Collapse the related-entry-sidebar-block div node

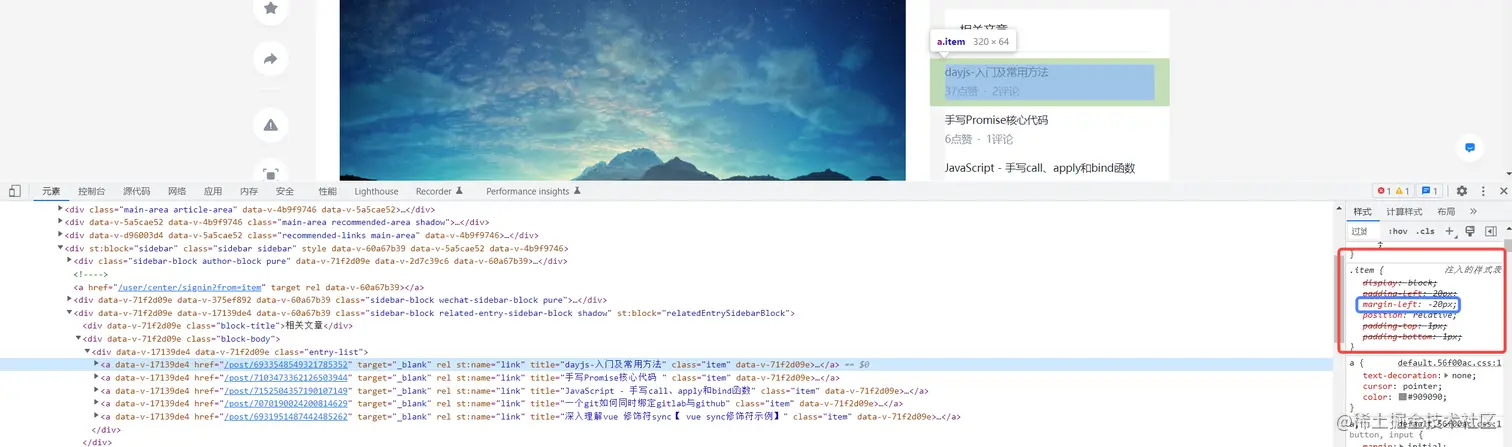[x=69, y=313]
